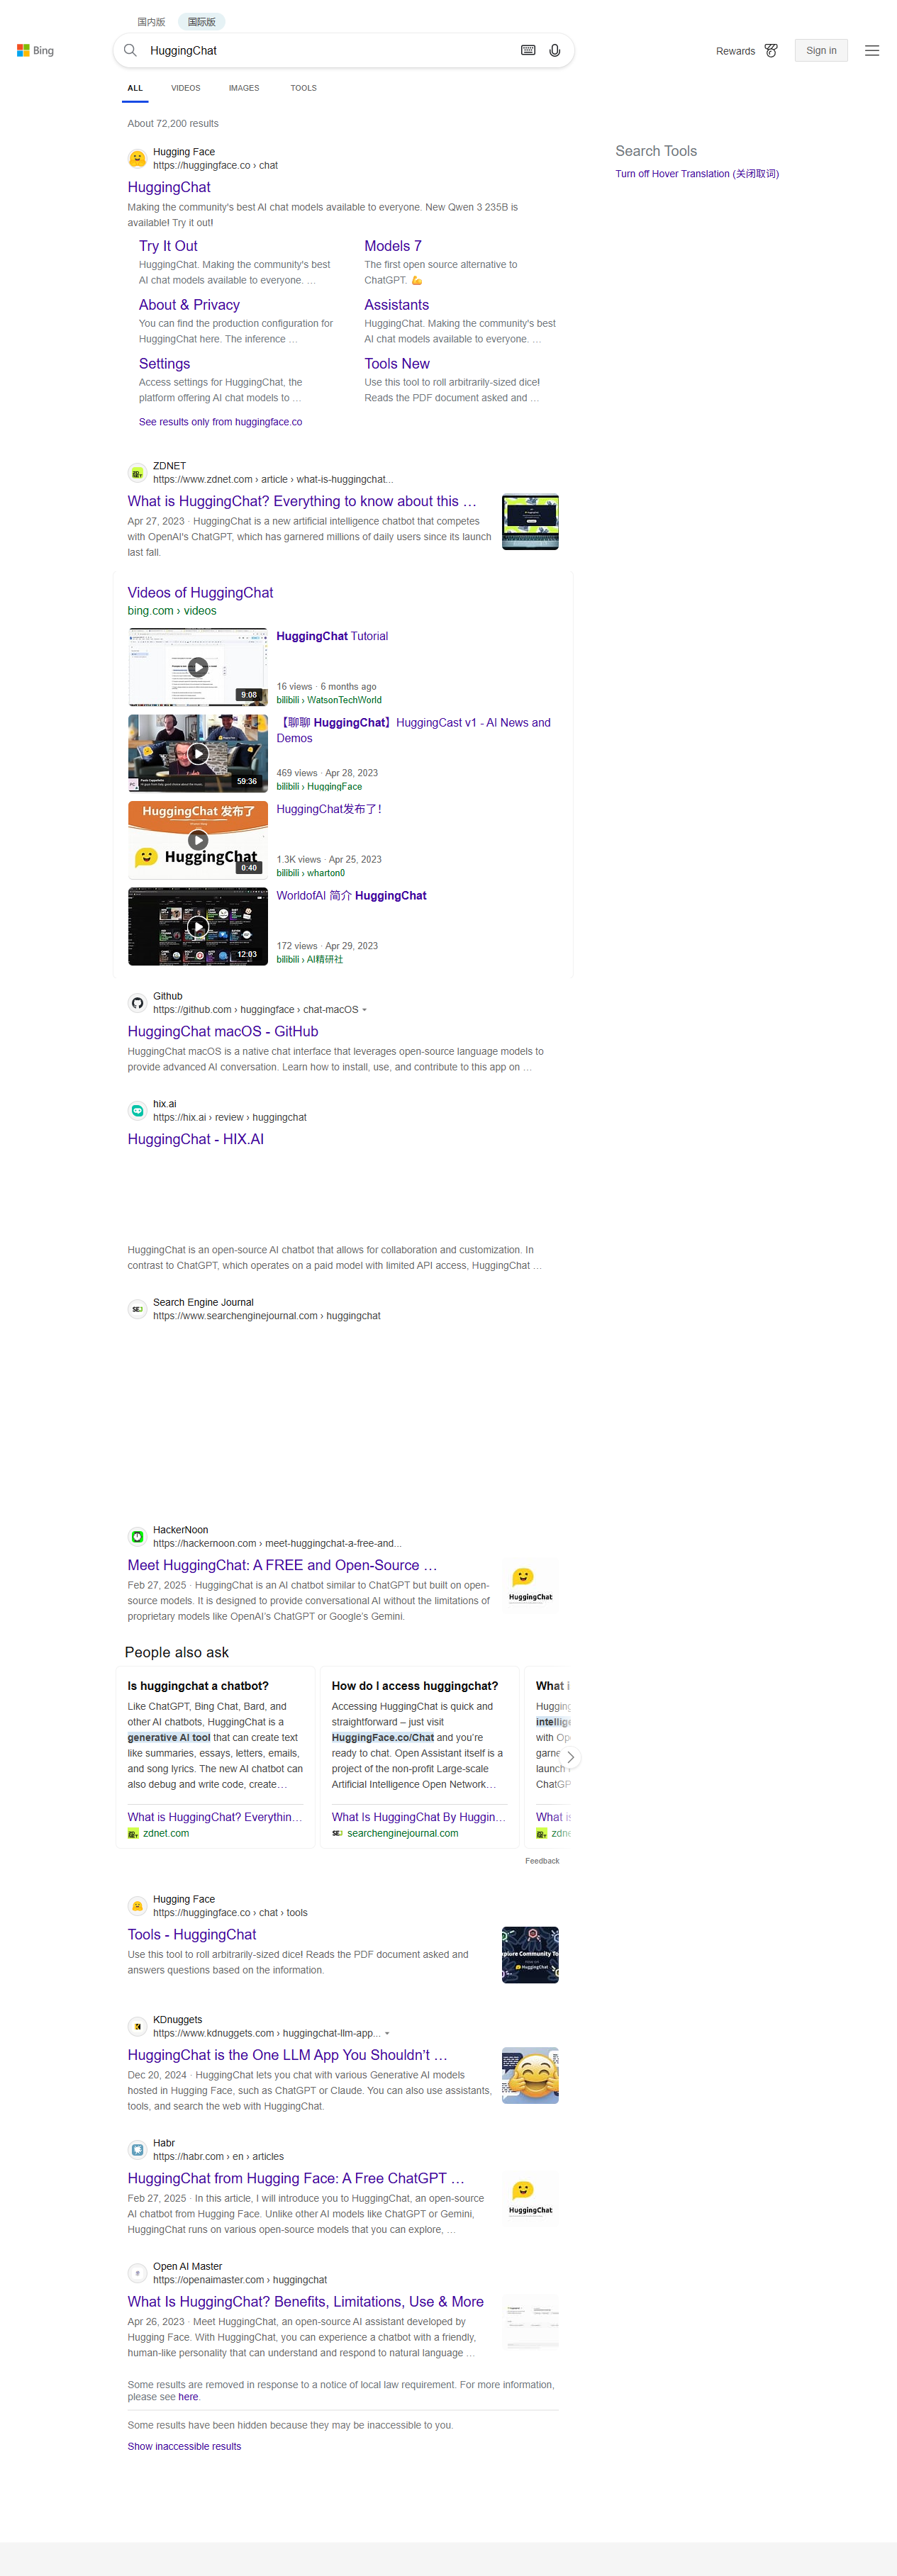Open the hamburger settings menu
The height and width of the screenshot is (2576, 897).
pyautogui.click(x=872, y=51)
